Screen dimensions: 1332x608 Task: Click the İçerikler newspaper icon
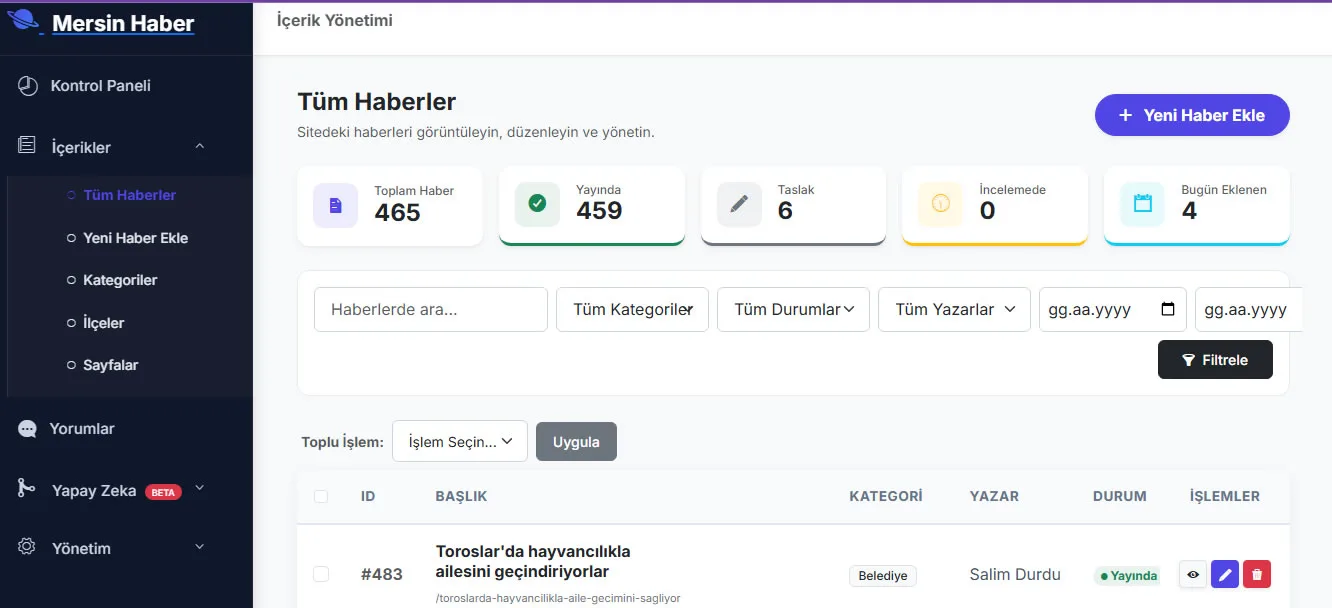27,146
